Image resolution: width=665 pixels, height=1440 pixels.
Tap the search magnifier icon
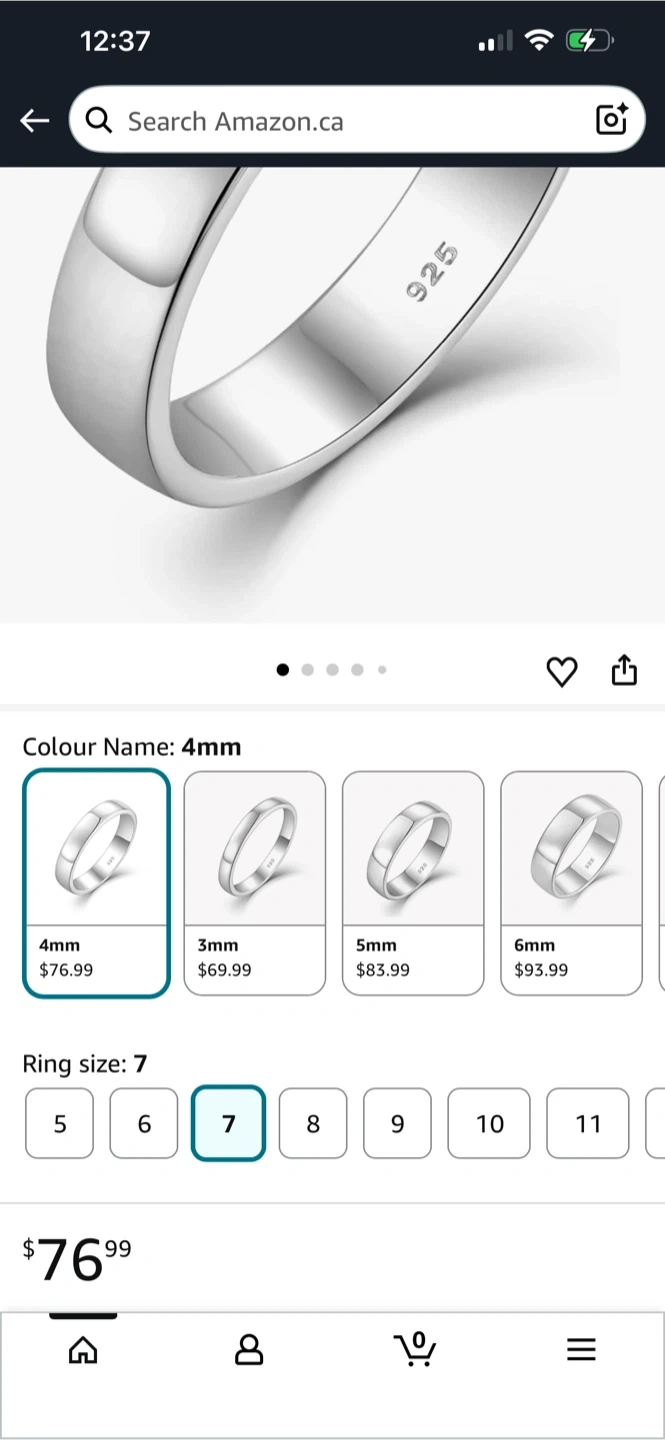[98, 121]
